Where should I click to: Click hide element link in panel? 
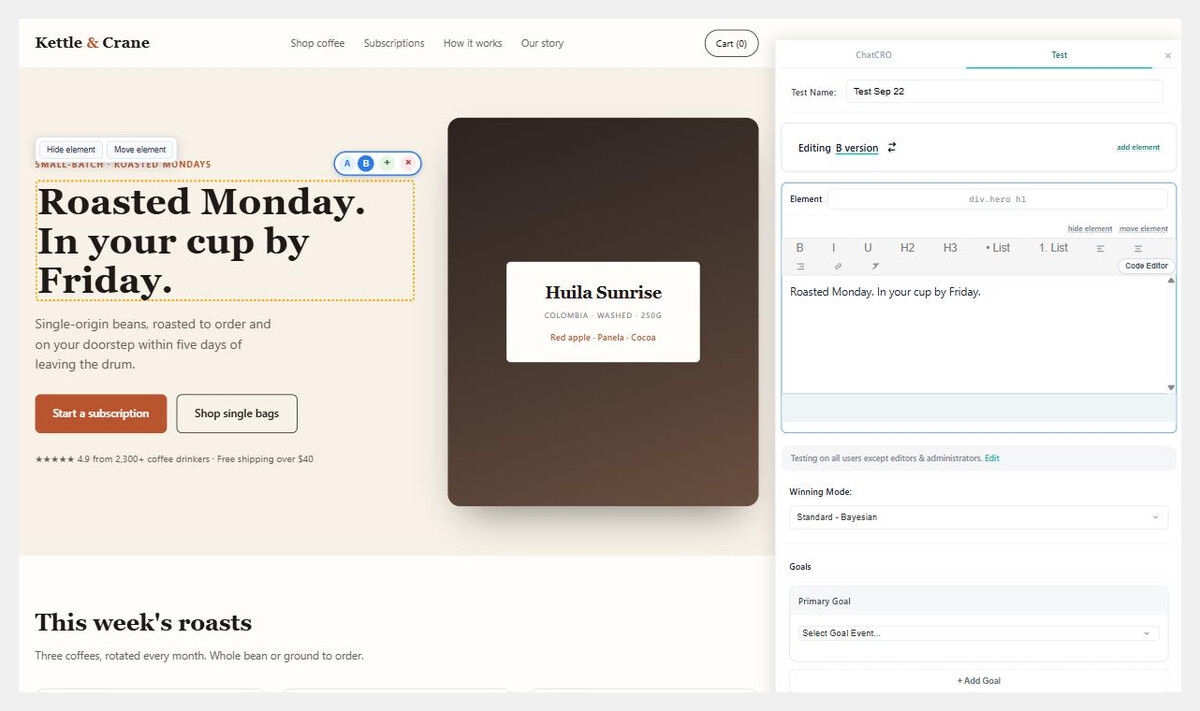point(1090,229)
